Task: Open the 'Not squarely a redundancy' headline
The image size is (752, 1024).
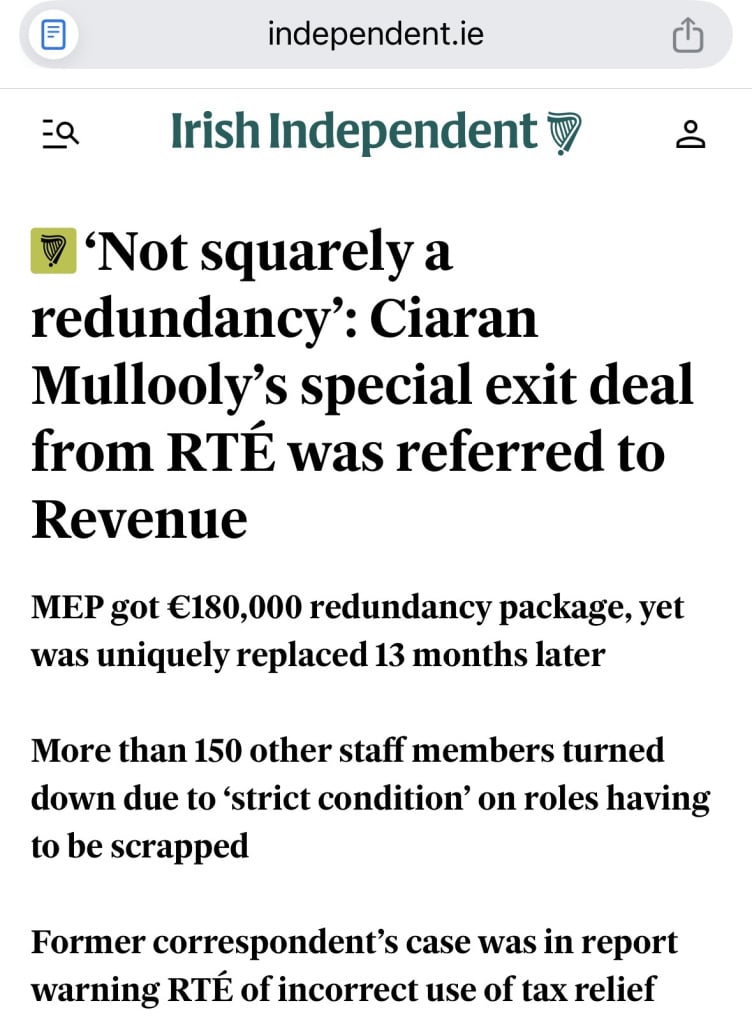Action: coord(362,385)
